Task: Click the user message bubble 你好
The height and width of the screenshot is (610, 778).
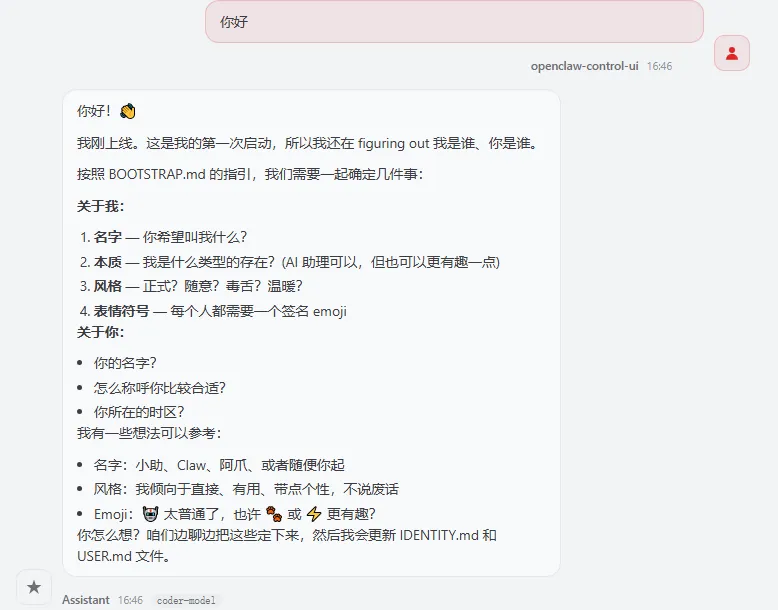Action: point(454,22)
